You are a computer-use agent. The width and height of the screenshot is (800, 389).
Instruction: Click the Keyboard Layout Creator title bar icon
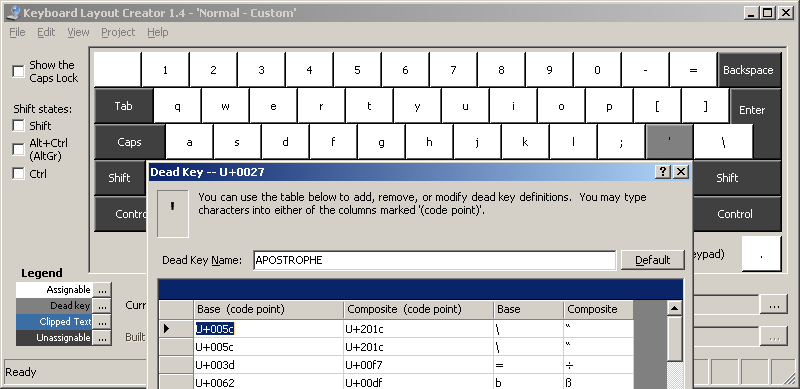pos(14,12)
